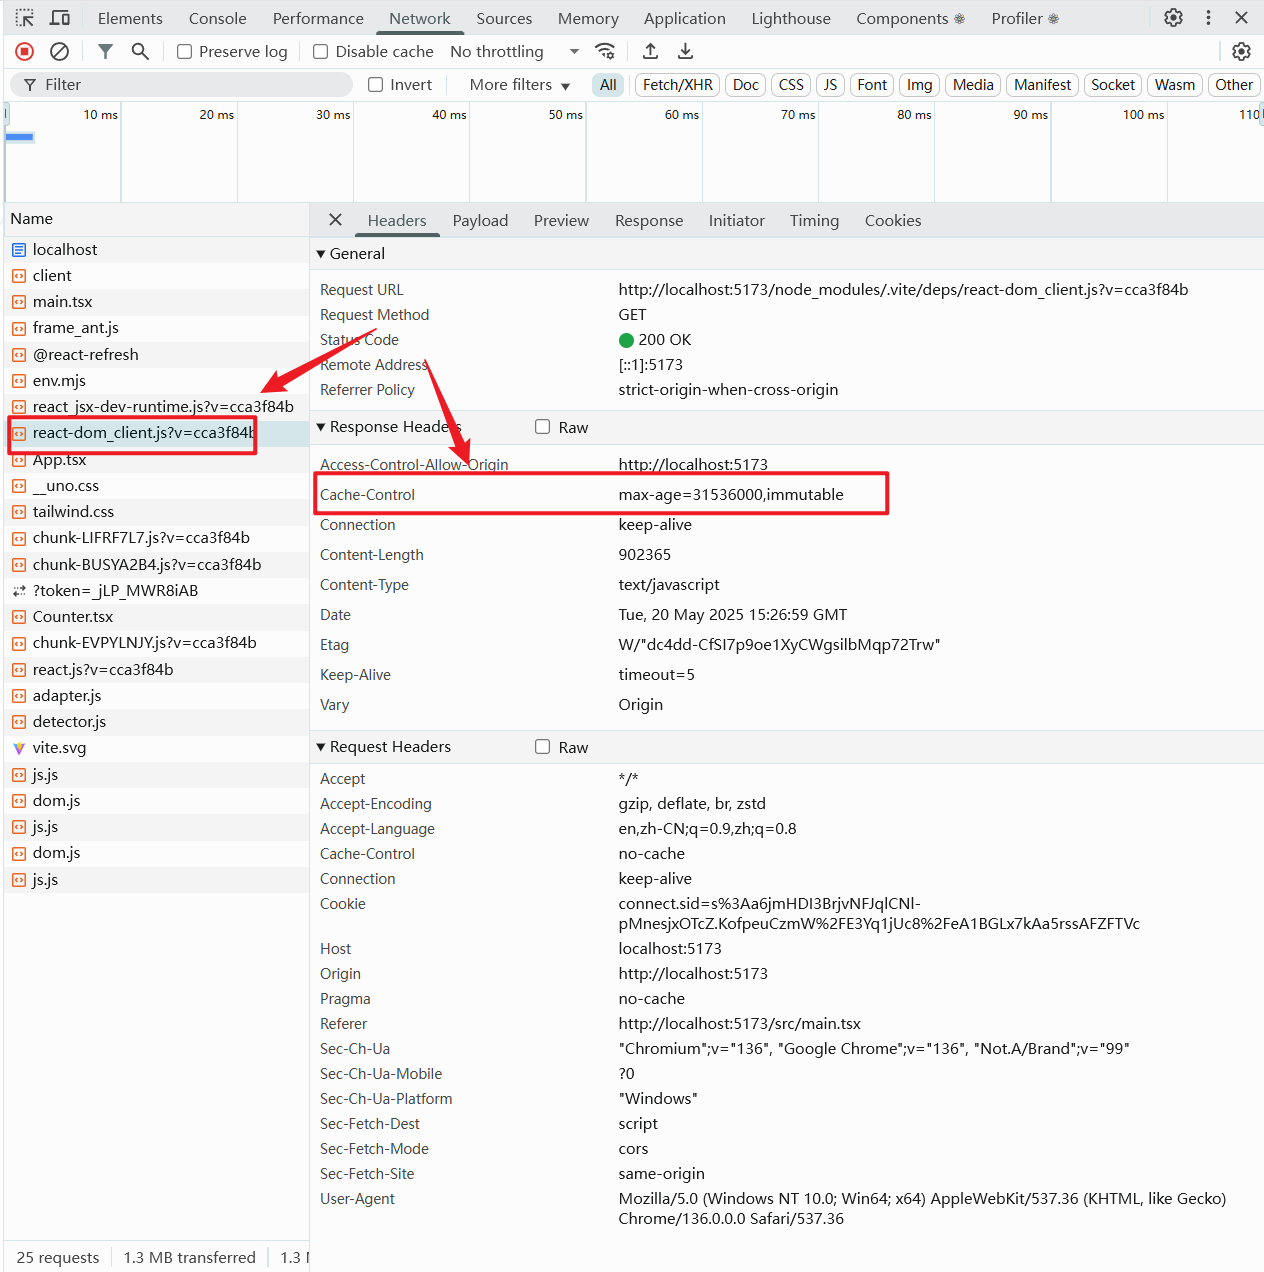This screenshot has width=1264, height=1272.
Task: Open network search magnifier
Action: 140,51
